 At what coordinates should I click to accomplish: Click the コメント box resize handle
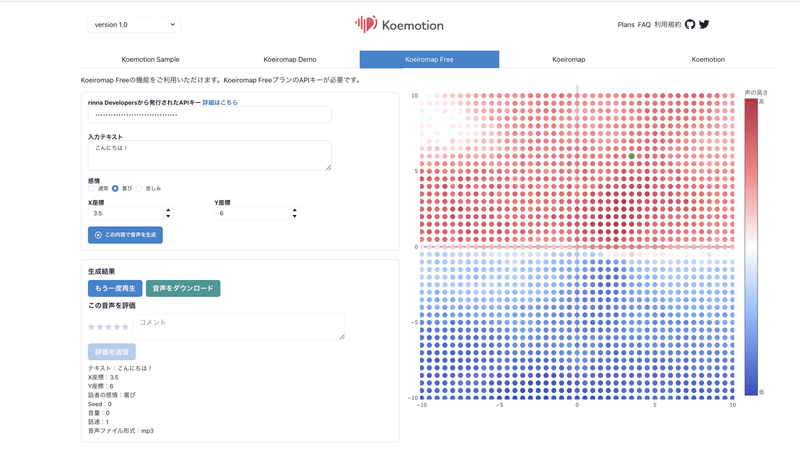[342, 336]
